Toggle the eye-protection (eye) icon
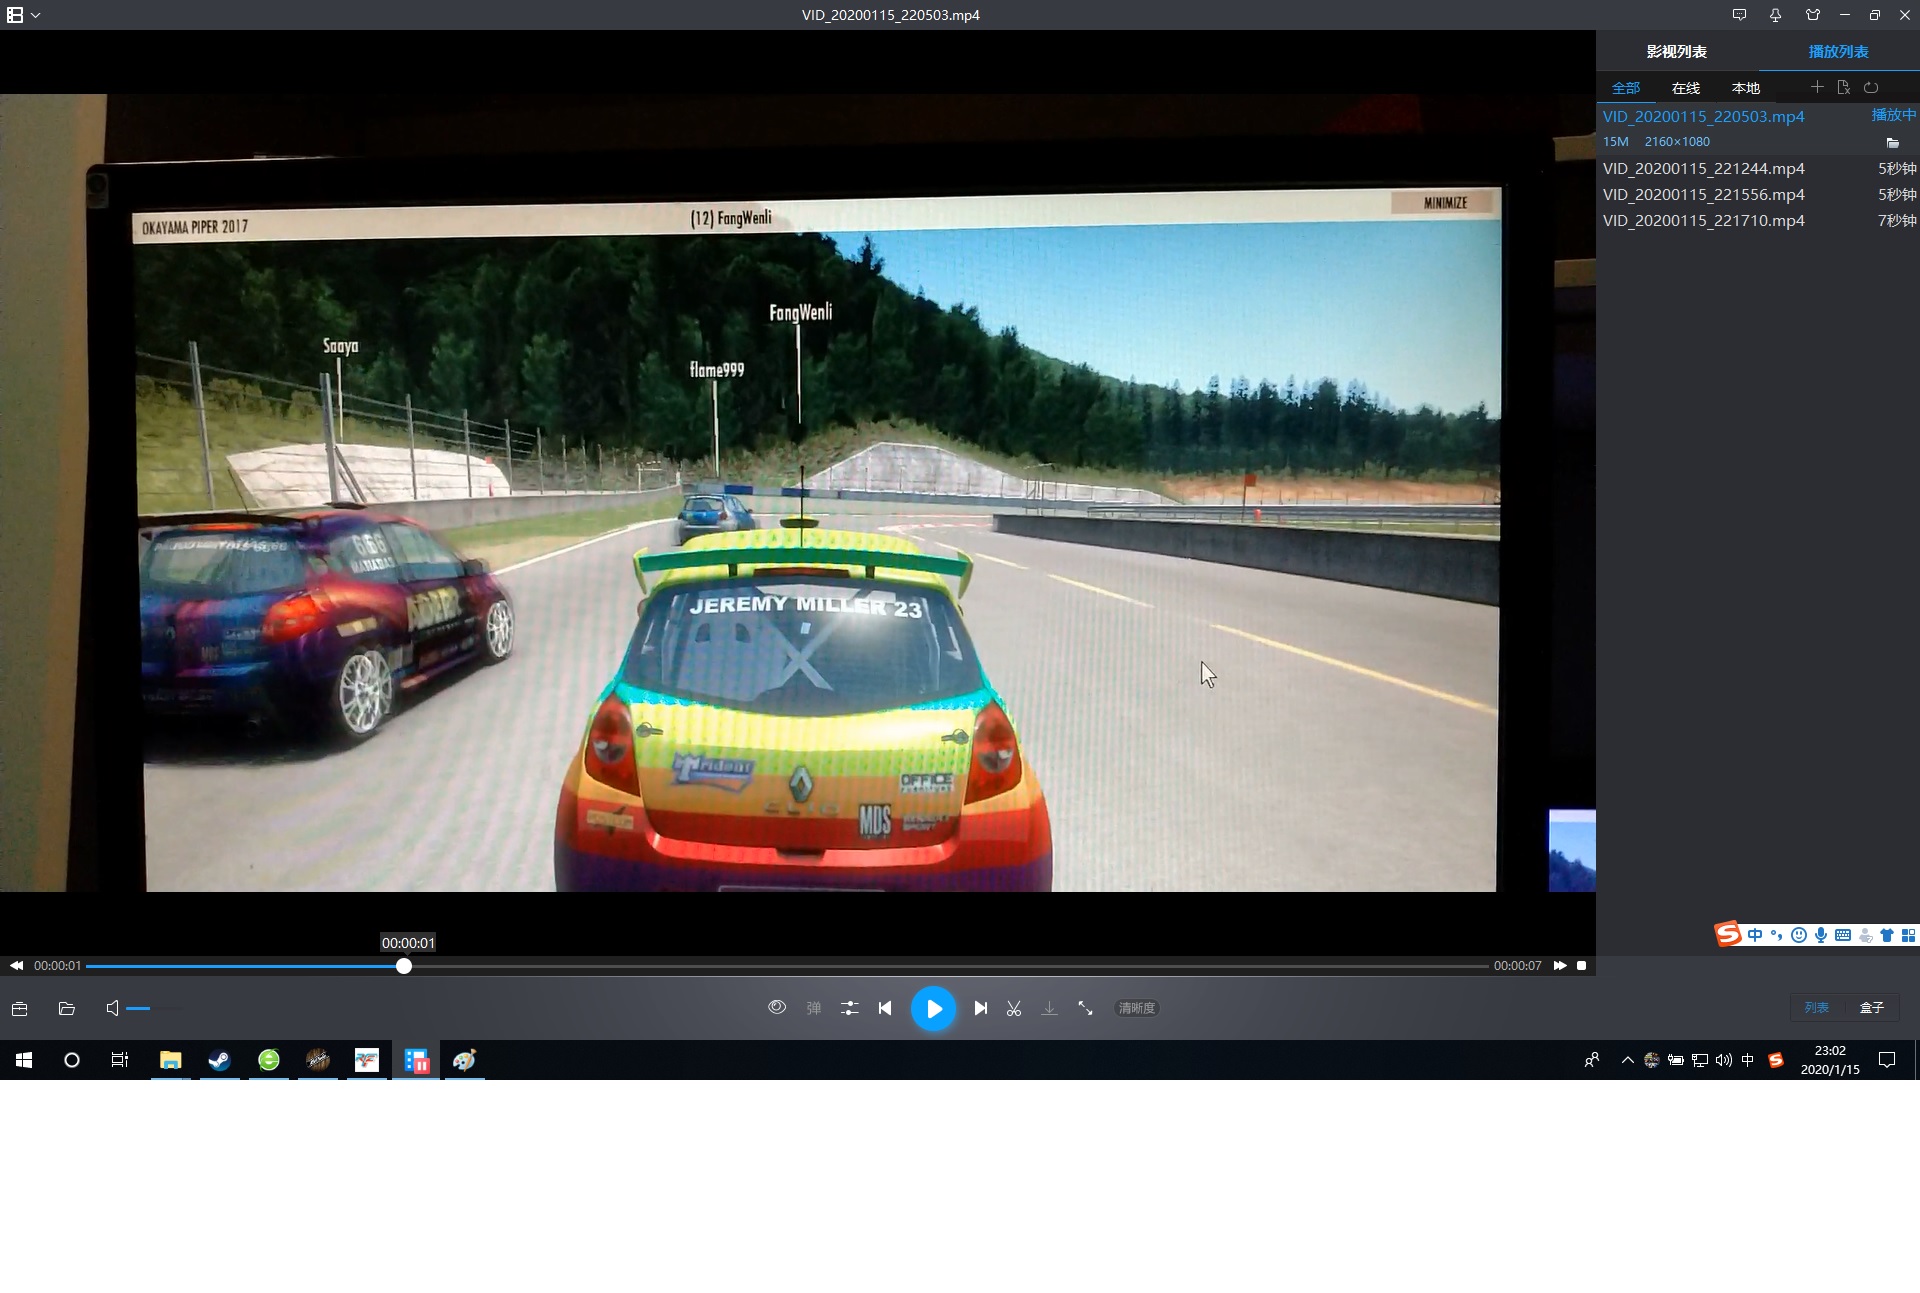The width and height of the screenshot is (1920, 1293). click(777, 1008)
